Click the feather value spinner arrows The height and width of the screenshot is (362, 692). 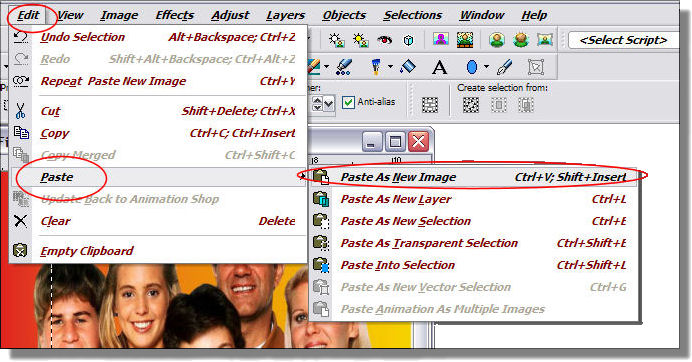click(317, 104)
